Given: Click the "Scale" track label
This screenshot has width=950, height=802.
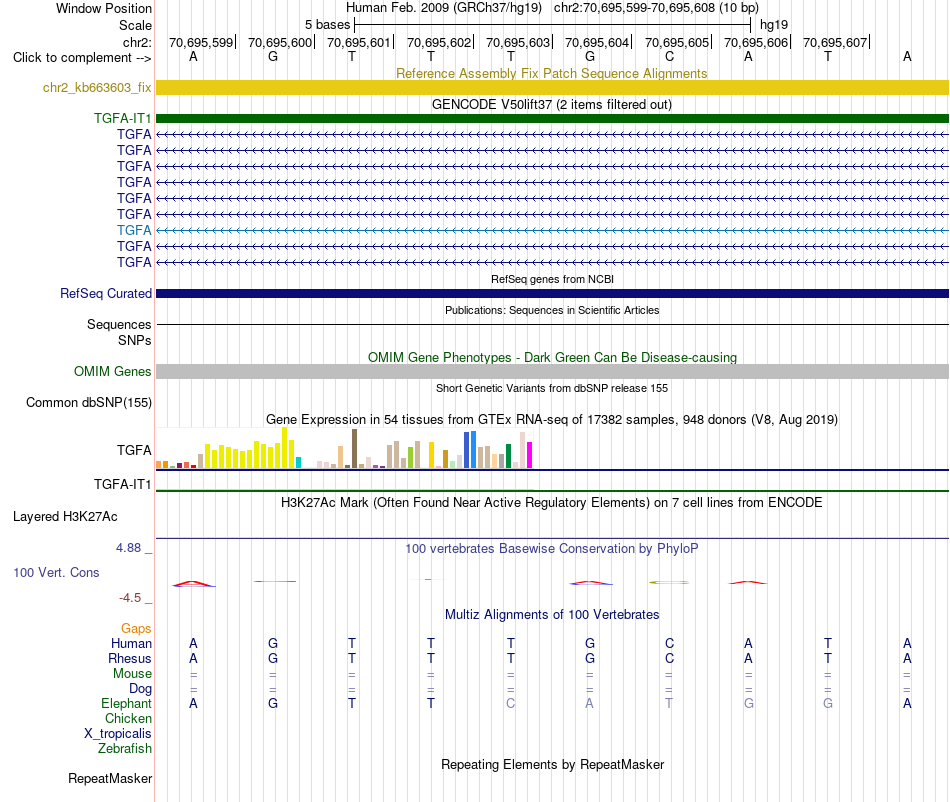Looking at the screenshot, I should 135,25.
